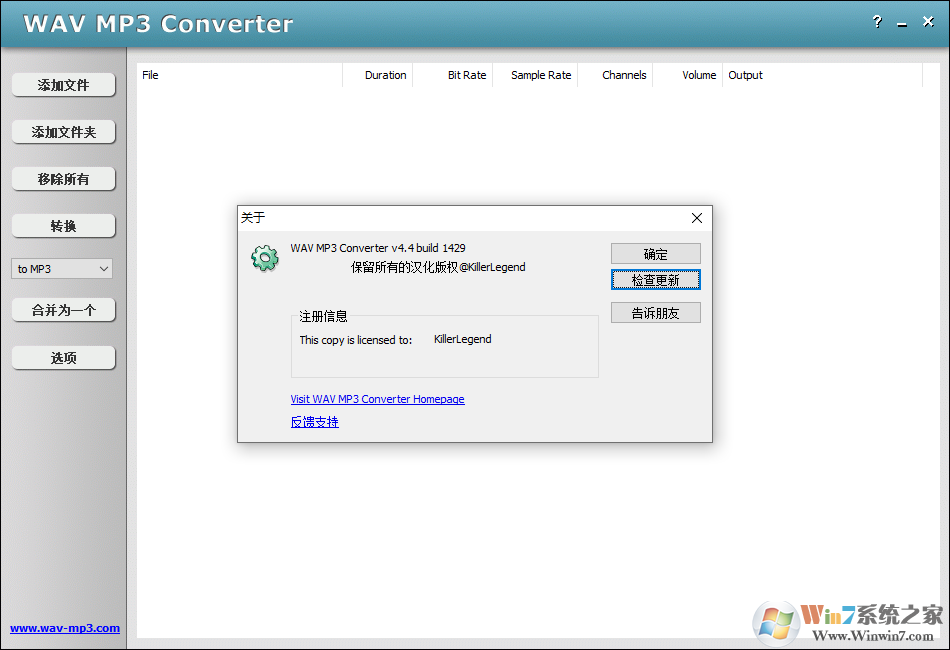Open the 反馈支持 (Feedback support) link
Image resolution: width=950 pixels, height=650 pixels.
tap(314, 422)
